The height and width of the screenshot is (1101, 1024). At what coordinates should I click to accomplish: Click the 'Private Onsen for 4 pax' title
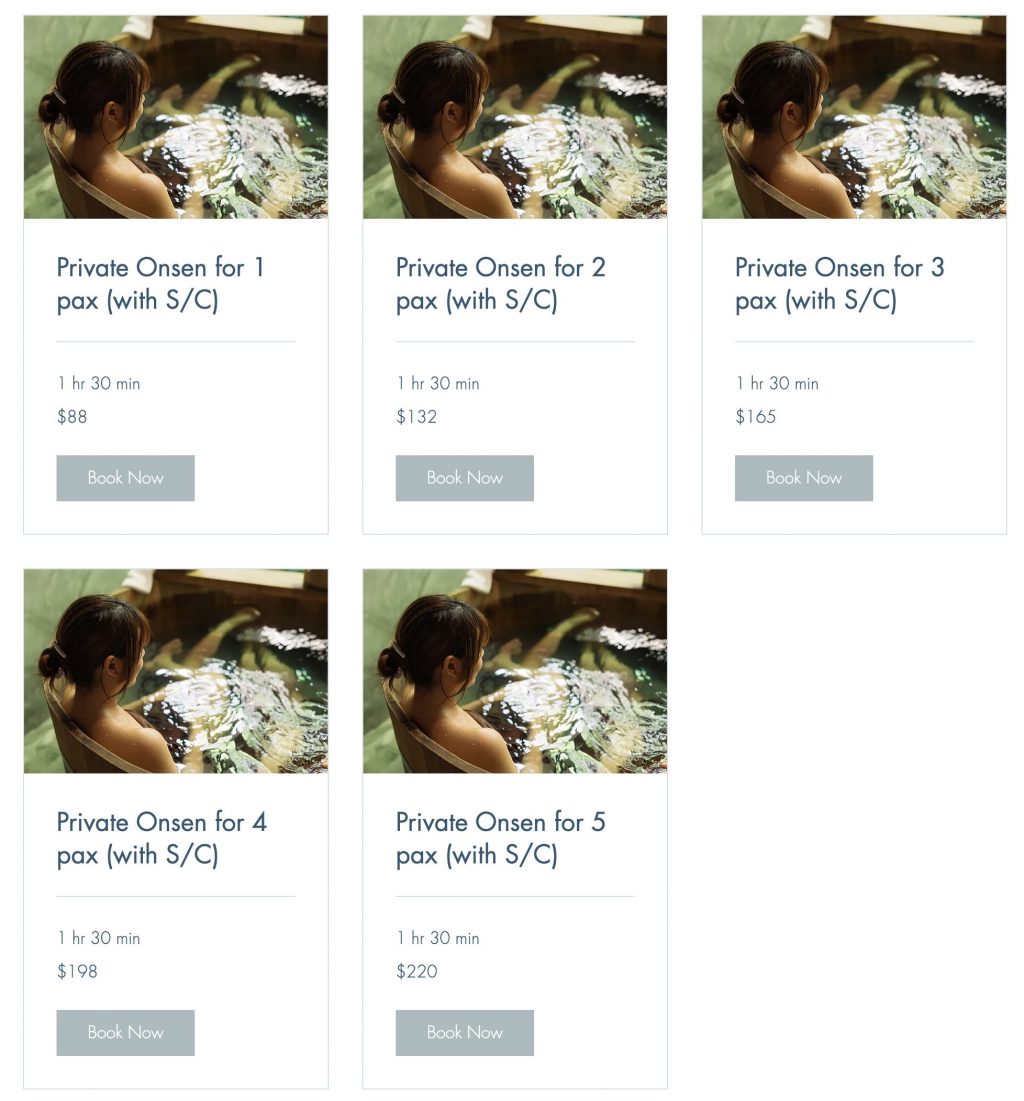tap(161, 838)
